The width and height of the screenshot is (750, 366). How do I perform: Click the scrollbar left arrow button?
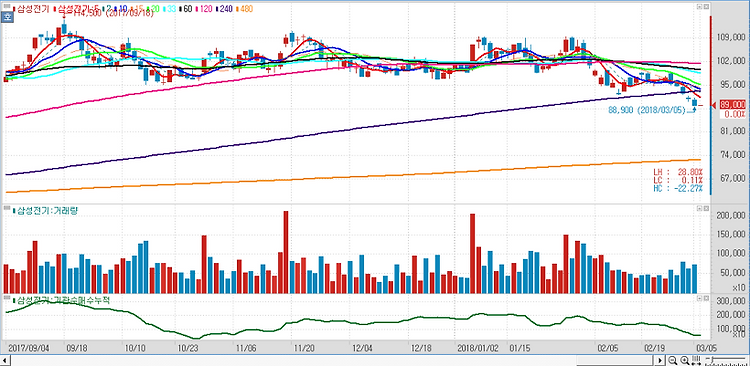click(5, 360)
